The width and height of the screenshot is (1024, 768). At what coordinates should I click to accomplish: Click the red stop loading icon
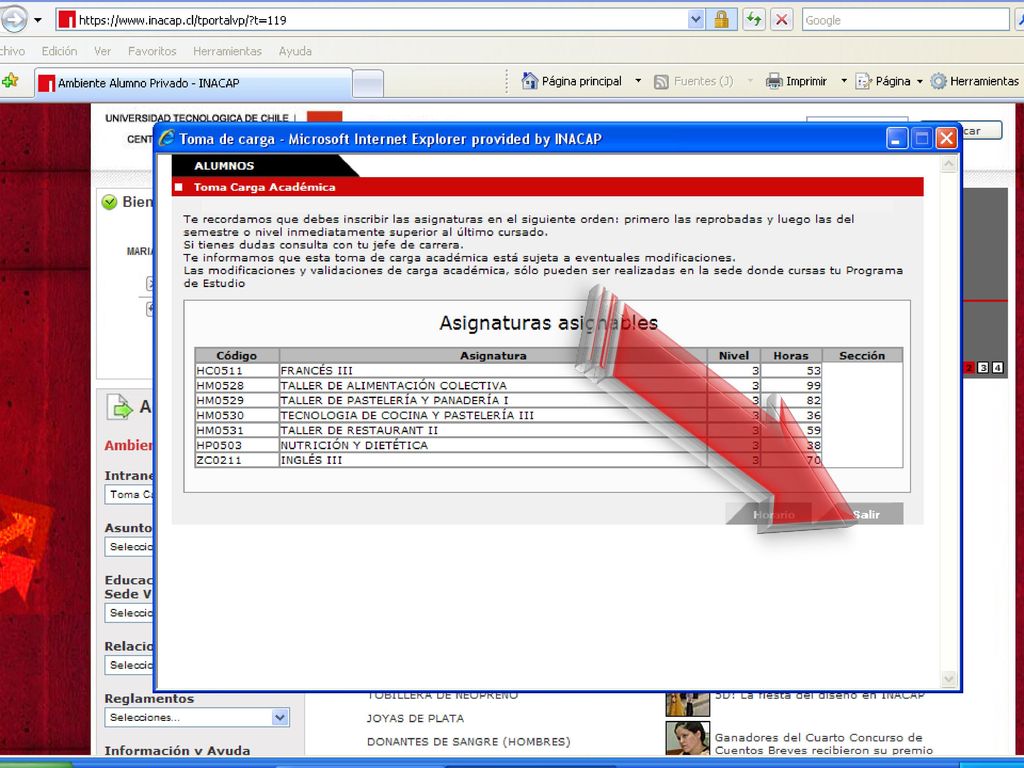click(781, 20)
